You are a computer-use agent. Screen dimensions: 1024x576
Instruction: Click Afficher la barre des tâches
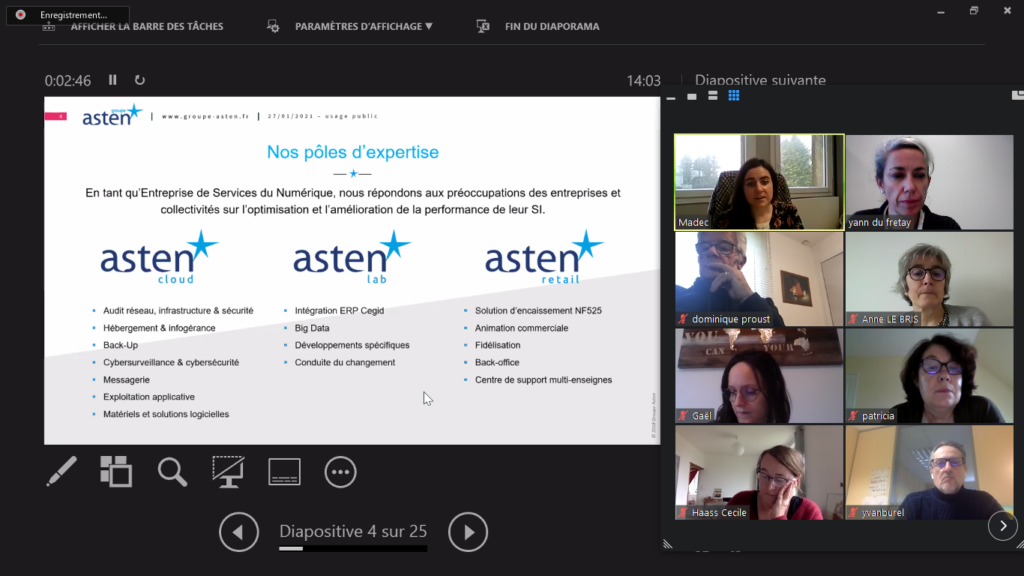click(146, 27)
